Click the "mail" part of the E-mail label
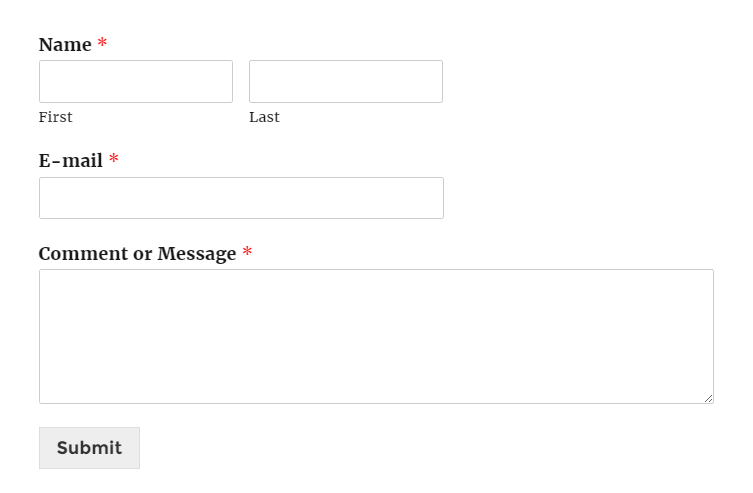This screenshot has height=493, width=753. click(x=82, y=160)
